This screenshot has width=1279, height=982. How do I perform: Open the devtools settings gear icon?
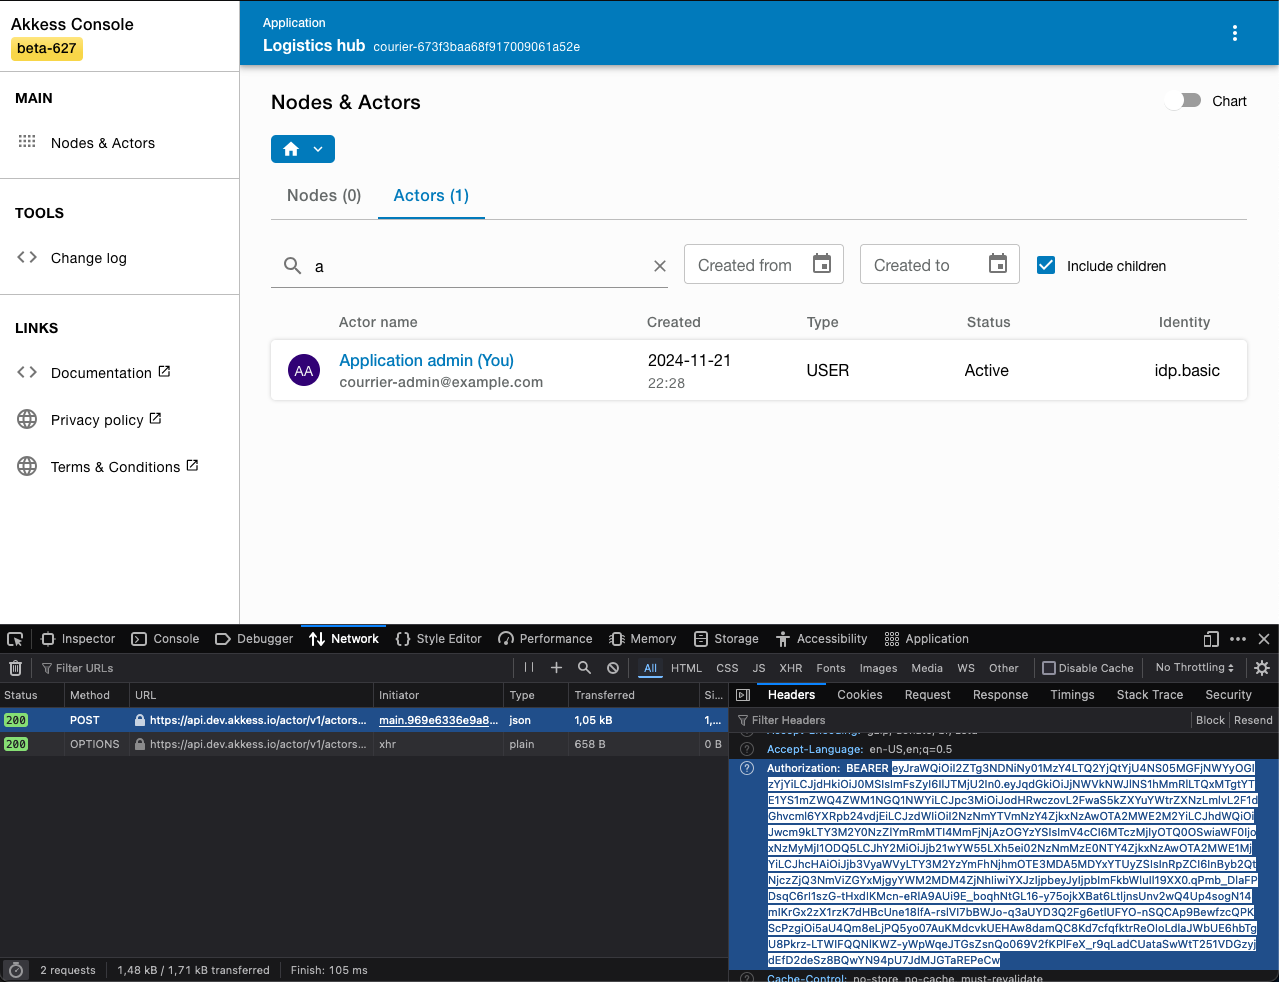[1262, 668]
